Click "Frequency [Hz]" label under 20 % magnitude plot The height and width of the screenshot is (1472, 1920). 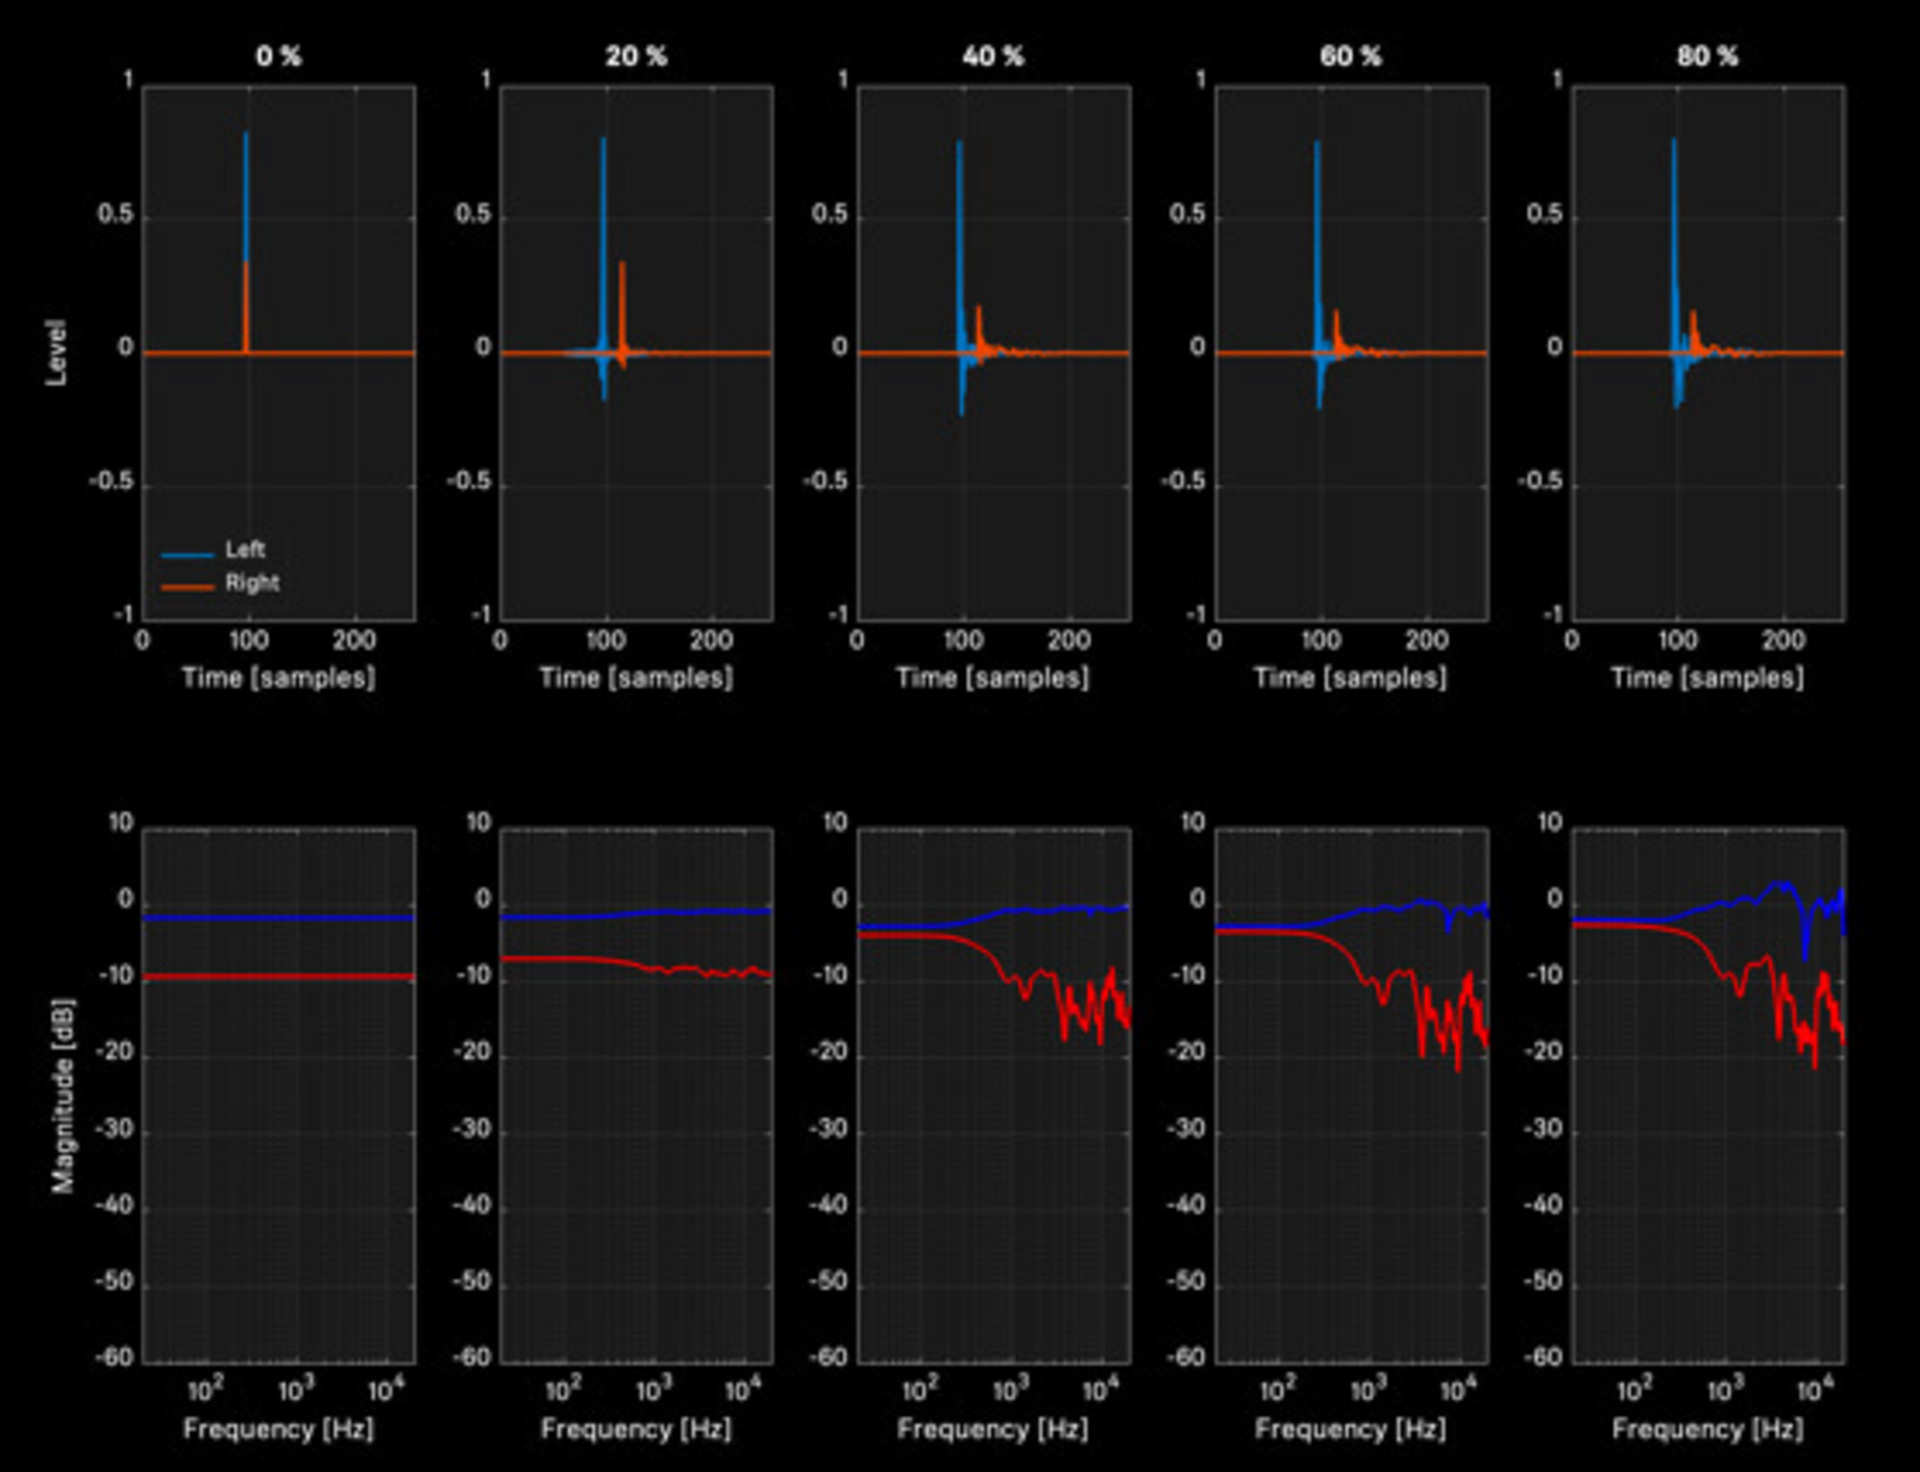(636, 1428)
